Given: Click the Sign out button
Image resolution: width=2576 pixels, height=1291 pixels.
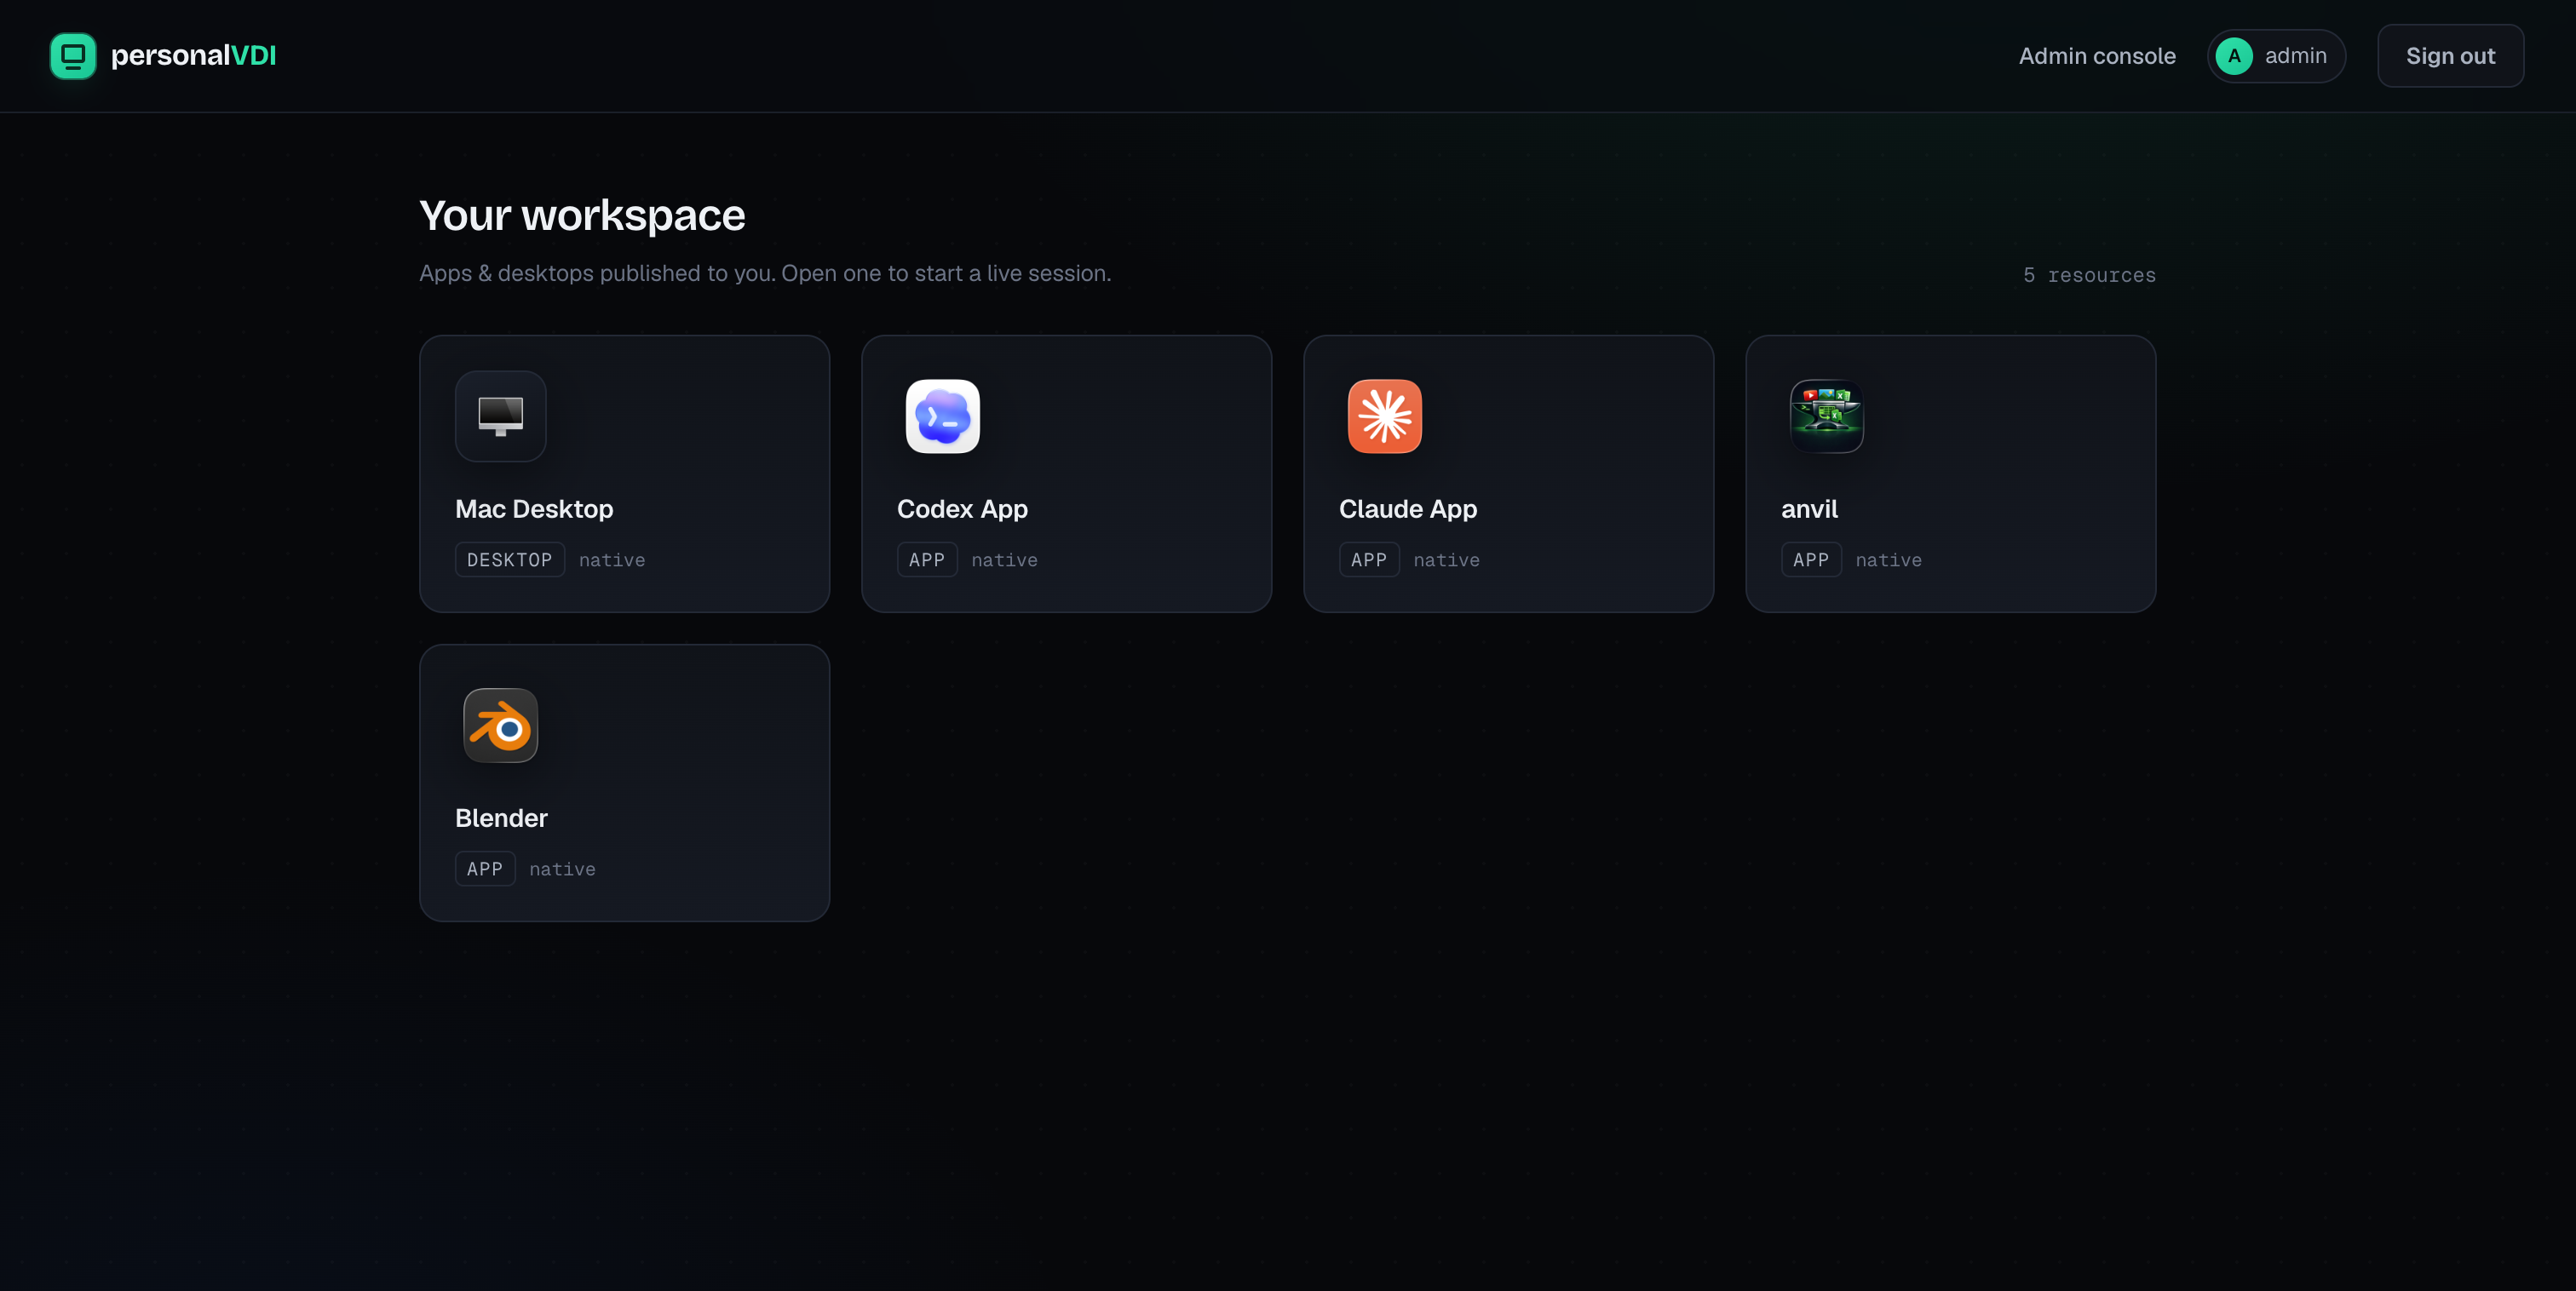Looking at the screenshot, I should pyautogui.click(x=2450, y=56).
